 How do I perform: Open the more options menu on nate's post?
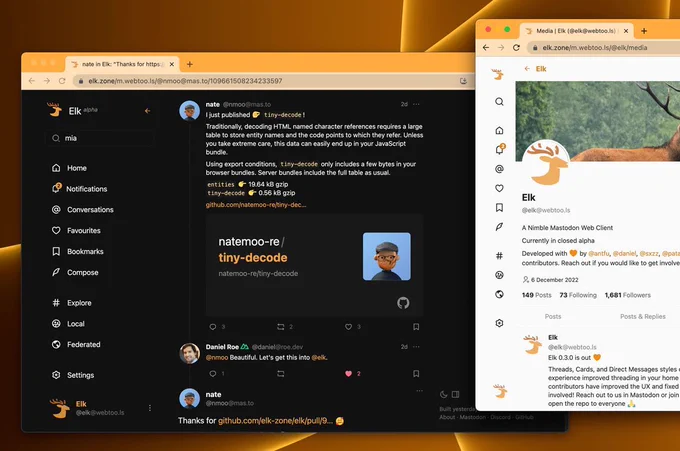point(416,104)
